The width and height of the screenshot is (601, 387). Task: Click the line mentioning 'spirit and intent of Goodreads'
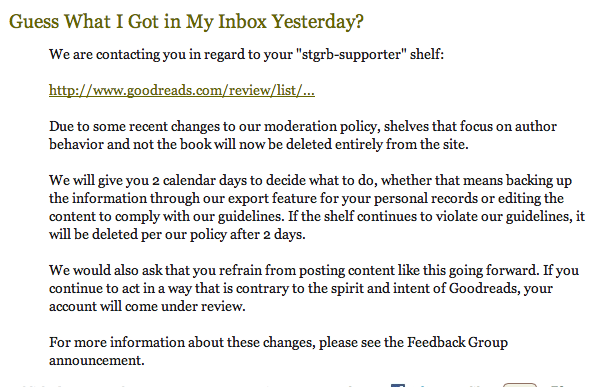pyautogui.click(x=301, y=288)
